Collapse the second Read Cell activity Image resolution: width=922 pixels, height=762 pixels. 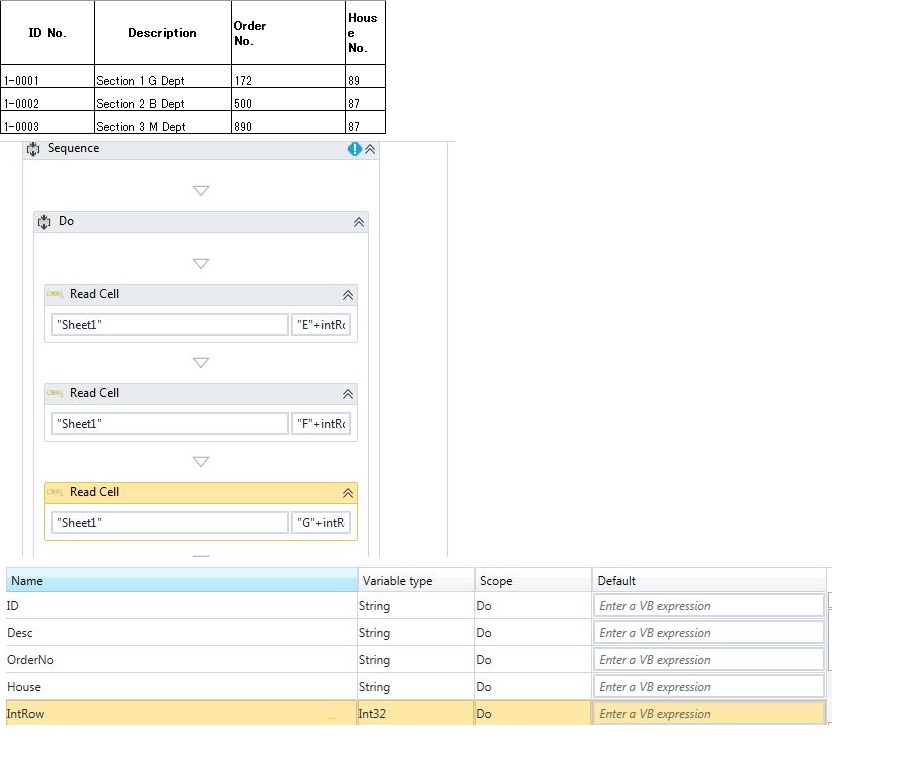[x=347, y=394]
